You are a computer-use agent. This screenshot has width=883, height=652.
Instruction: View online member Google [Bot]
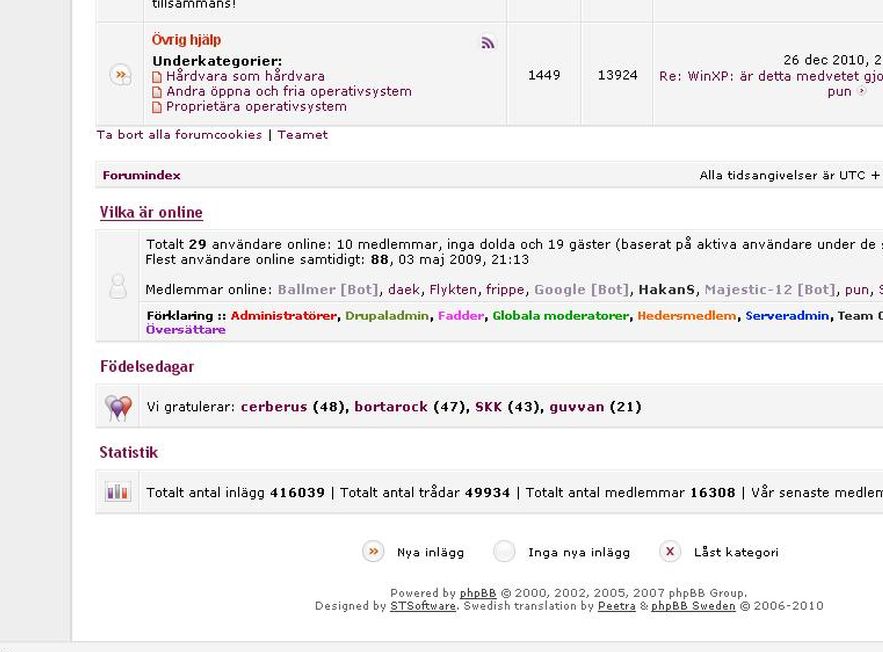tap(582, 289)
